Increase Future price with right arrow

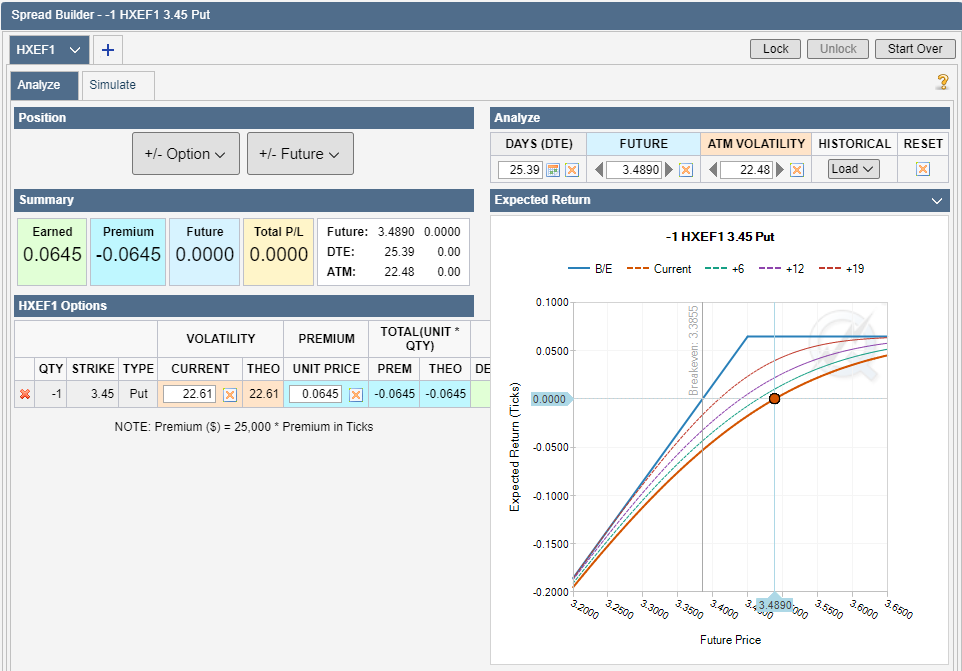coord(670,170)
